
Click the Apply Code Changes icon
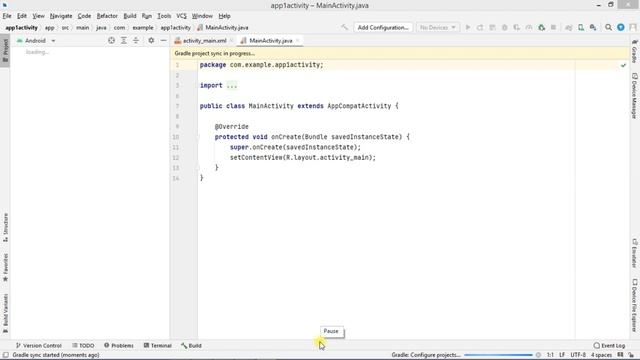pos(492,27)
